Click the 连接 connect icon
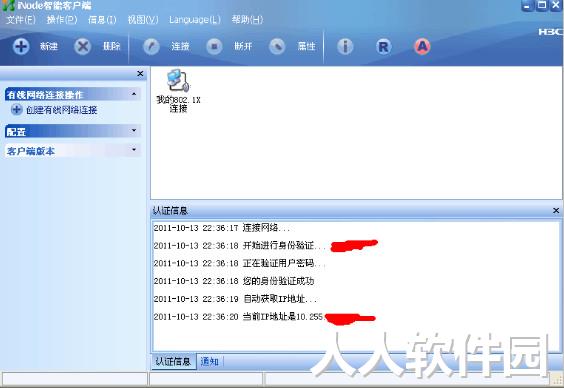The width and height of the screenshot is (564, 388). click(x=151, y=46)
